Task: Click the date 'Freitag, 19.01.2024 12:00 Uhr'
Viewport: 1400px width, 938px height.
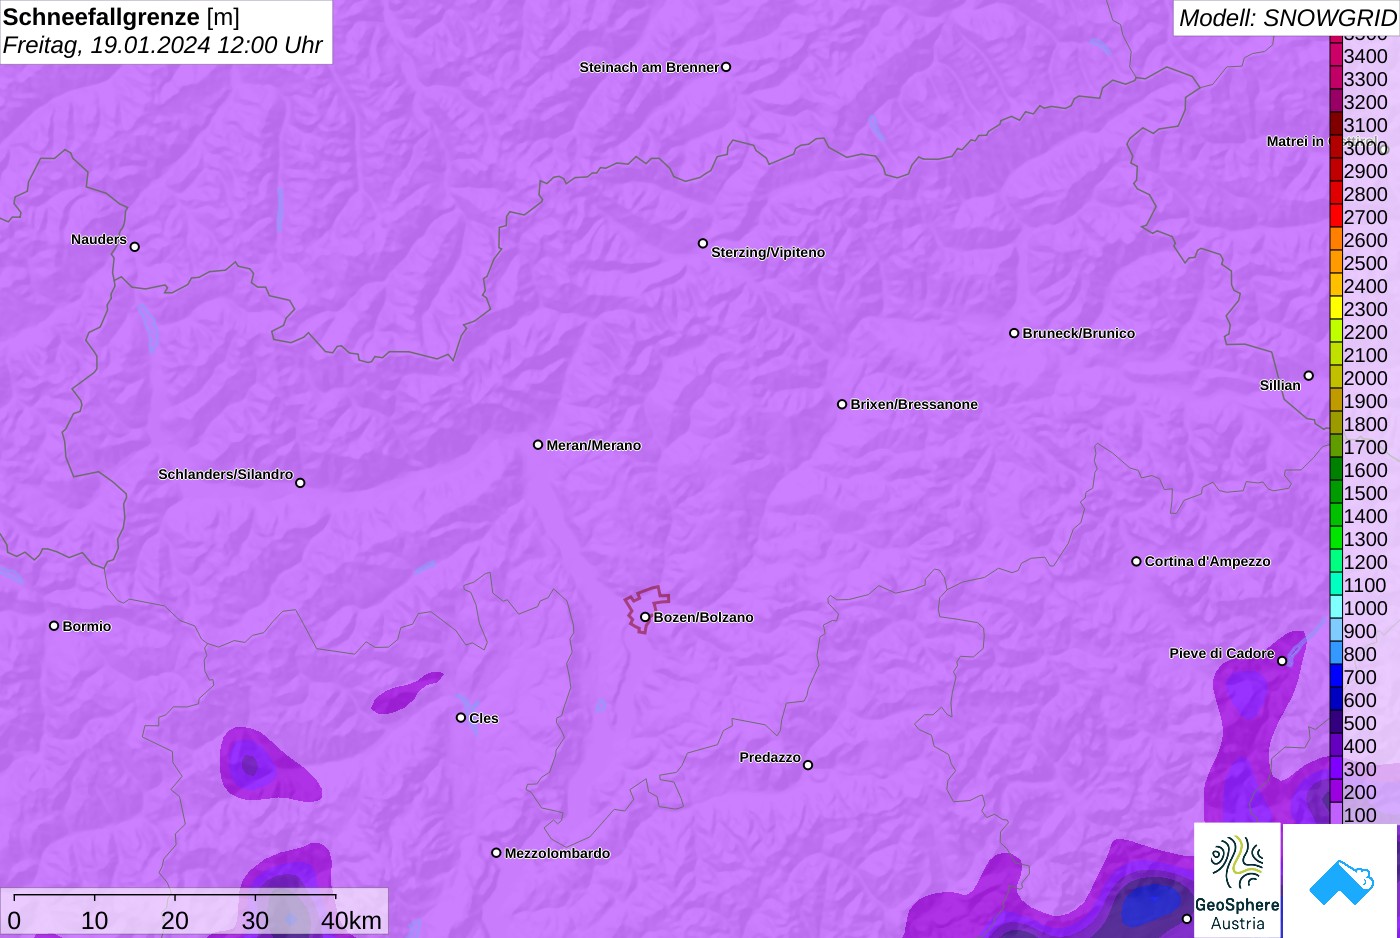Action: point(163,45)
